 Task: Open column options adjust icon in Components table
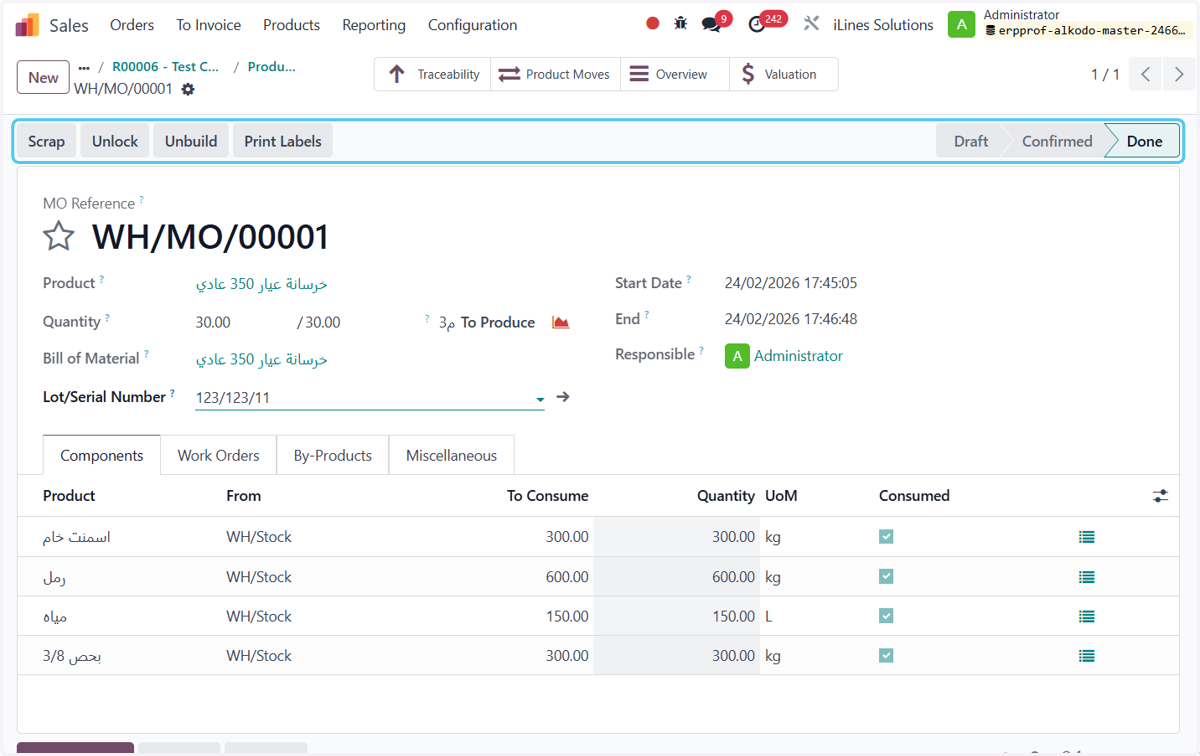click(x=1160, y=496)
